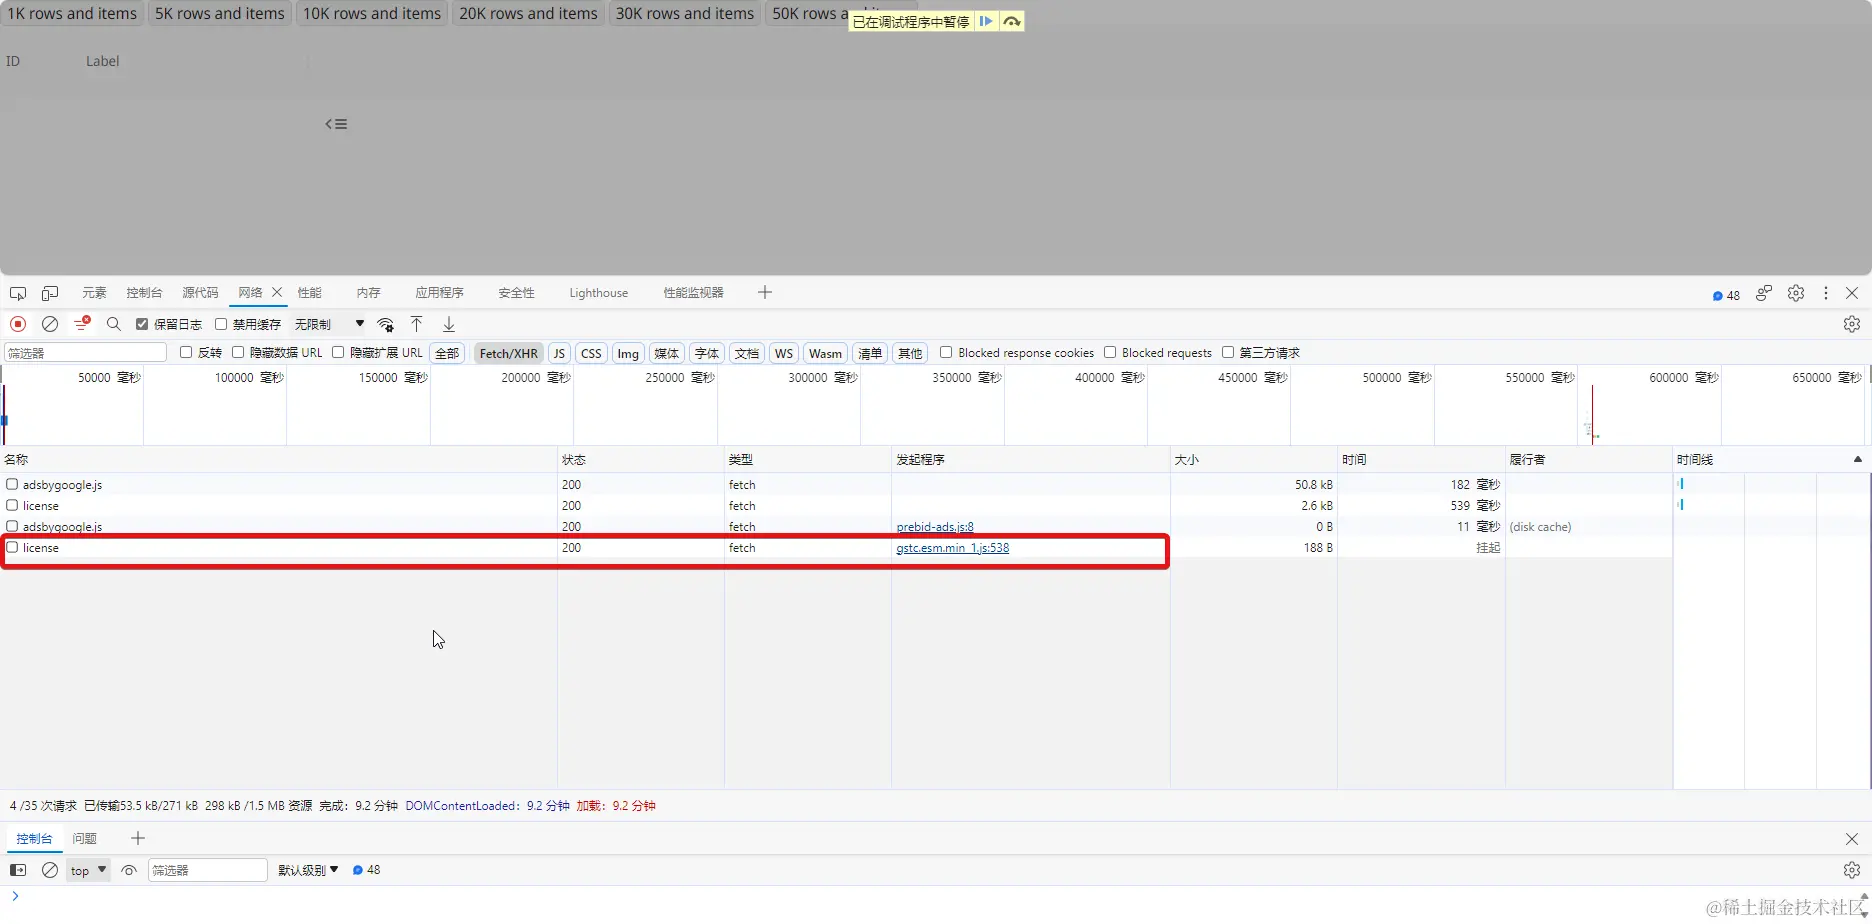Enable the 禁用缓存 checkbox
Image resolution: width=1872 pixels, height=924 pixels.
221,324
